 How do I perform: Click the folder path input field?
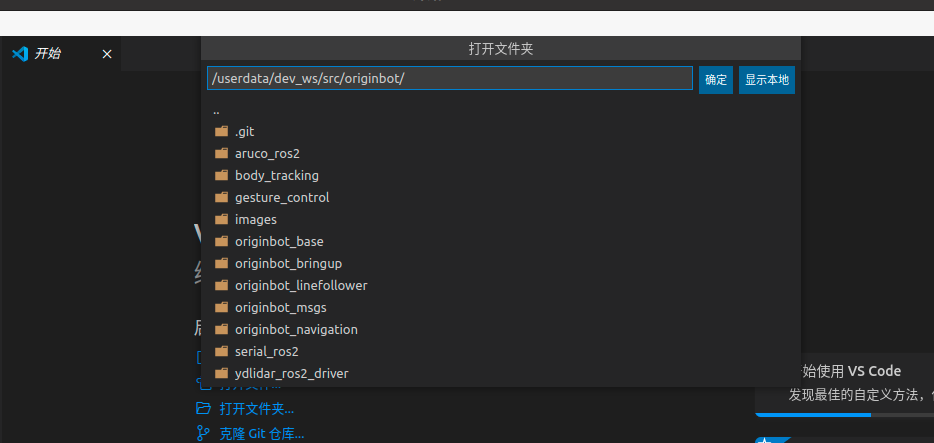coord(449,79)
